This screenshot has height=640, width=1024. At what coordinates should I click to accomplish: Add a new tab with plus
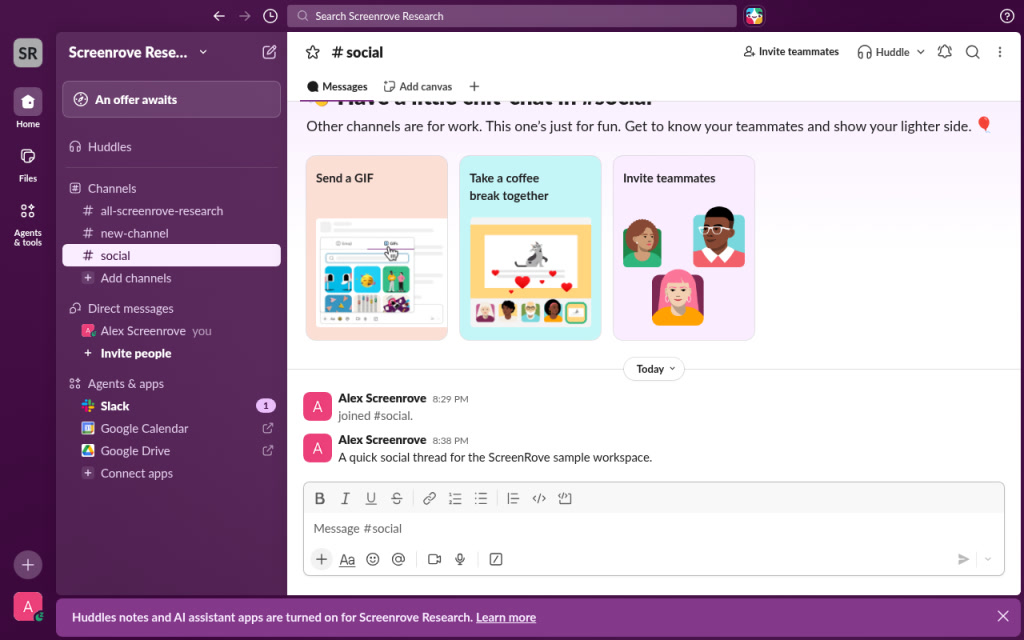point(474,87)
